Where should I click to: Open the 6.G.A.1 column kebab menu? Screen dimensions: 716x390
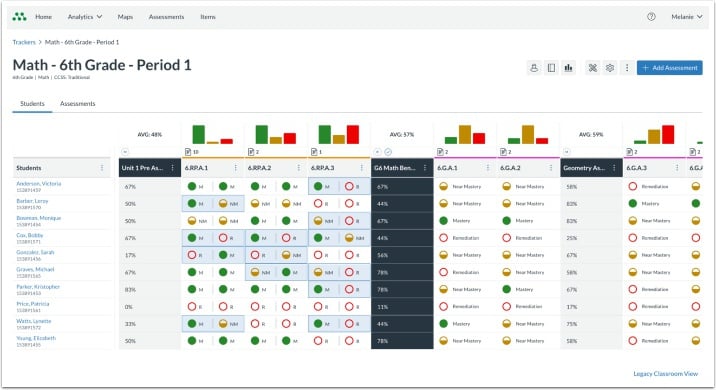pos(488,168)
